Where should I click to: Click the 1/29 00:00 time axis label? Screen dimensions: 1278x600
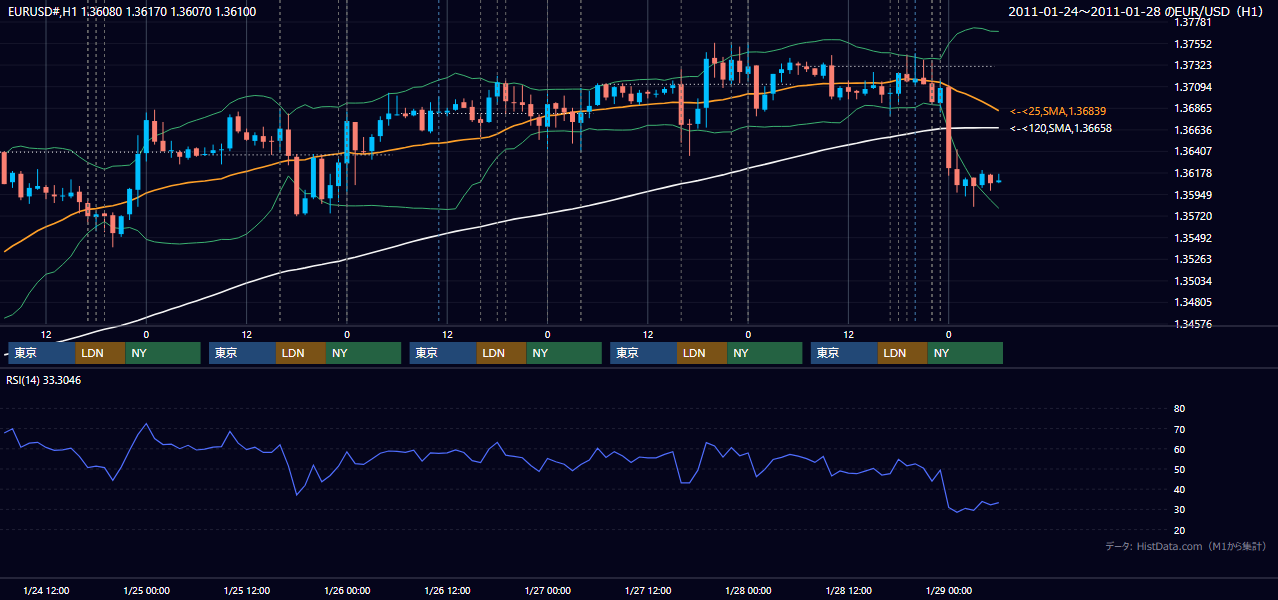tap(949, 590)
